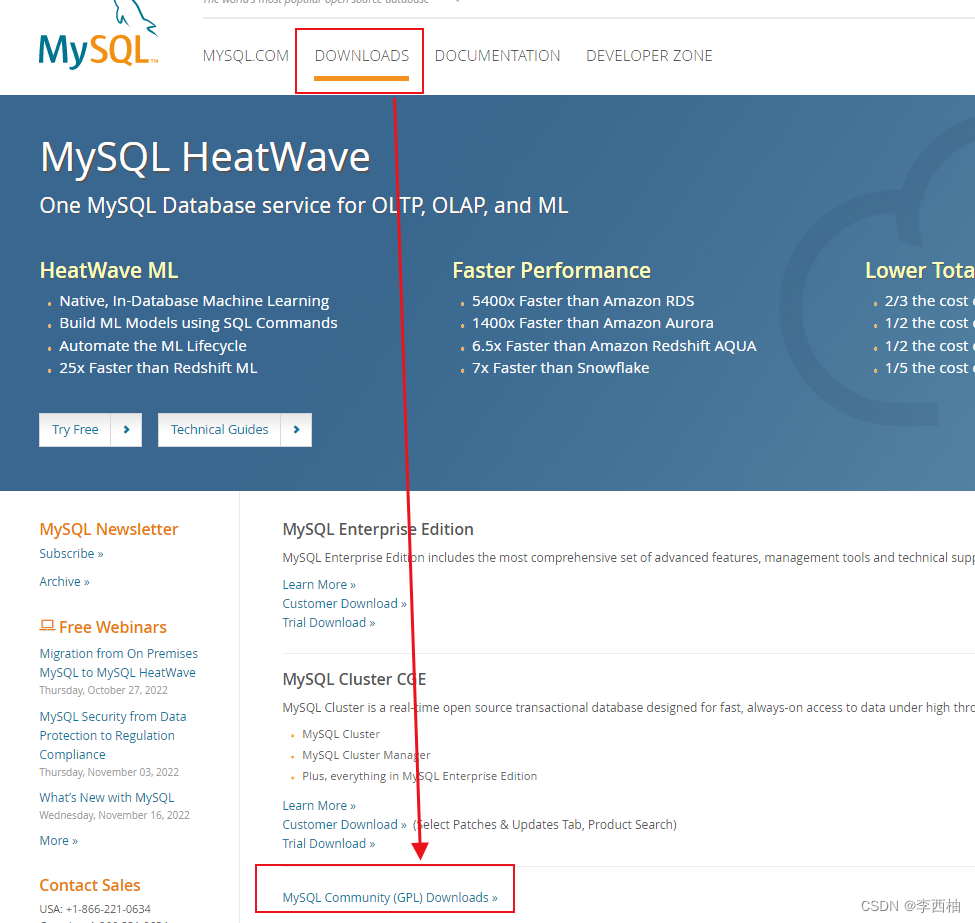
Task: Click 'MySQL Cluster Manager' bullet text
Action: [366, 755]
